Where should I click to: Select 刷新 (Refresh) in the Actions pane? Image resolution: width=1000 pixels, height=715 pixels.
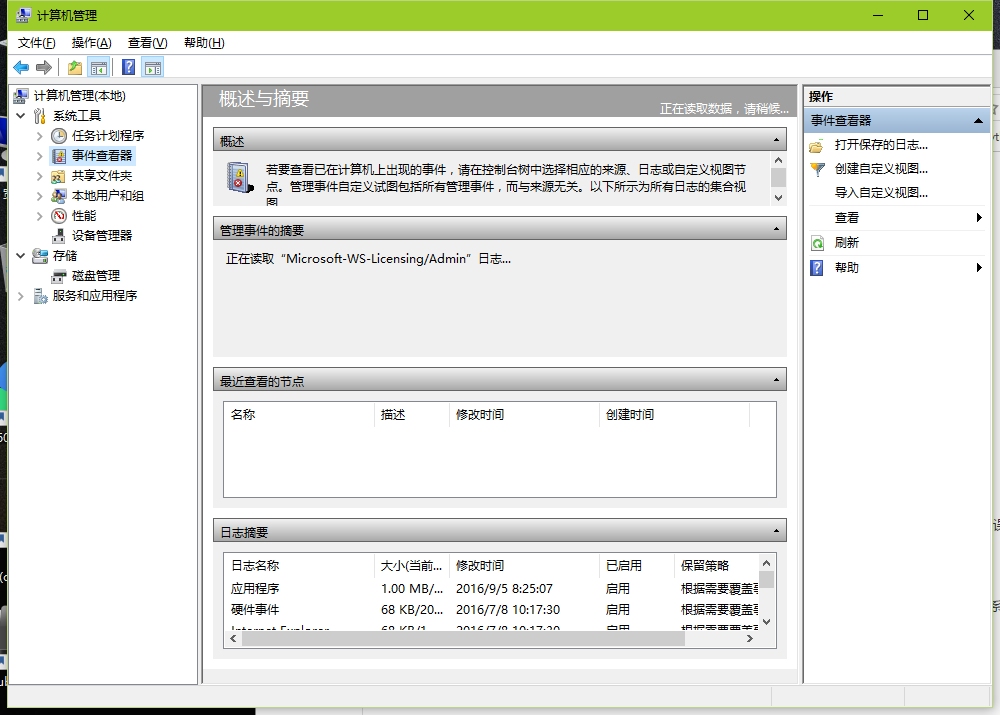[846, 242]
